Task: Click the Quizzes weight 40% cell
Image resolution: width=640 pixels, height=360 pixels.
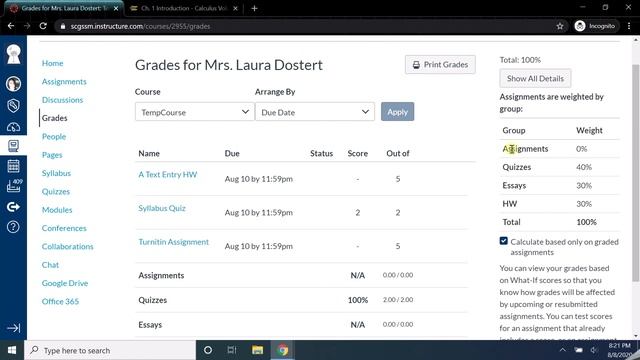Action: tap(584, 167)
